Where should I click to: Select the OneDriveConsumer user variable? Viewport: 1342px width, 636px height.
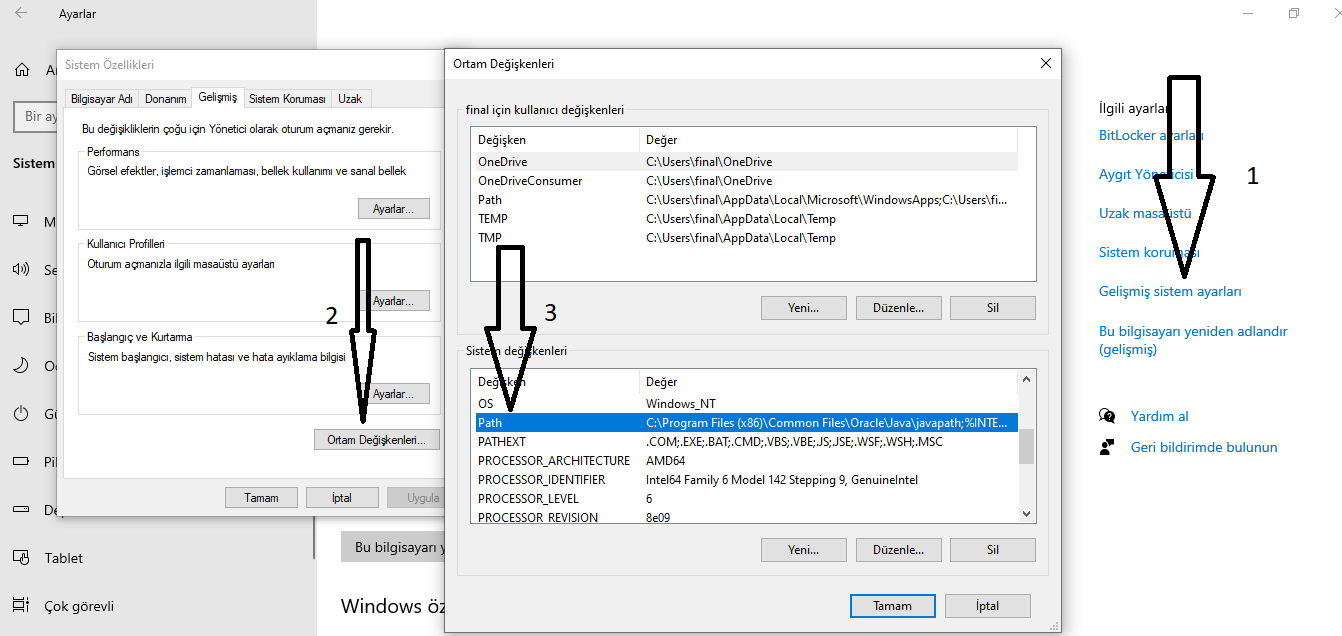tap(746, 181)
